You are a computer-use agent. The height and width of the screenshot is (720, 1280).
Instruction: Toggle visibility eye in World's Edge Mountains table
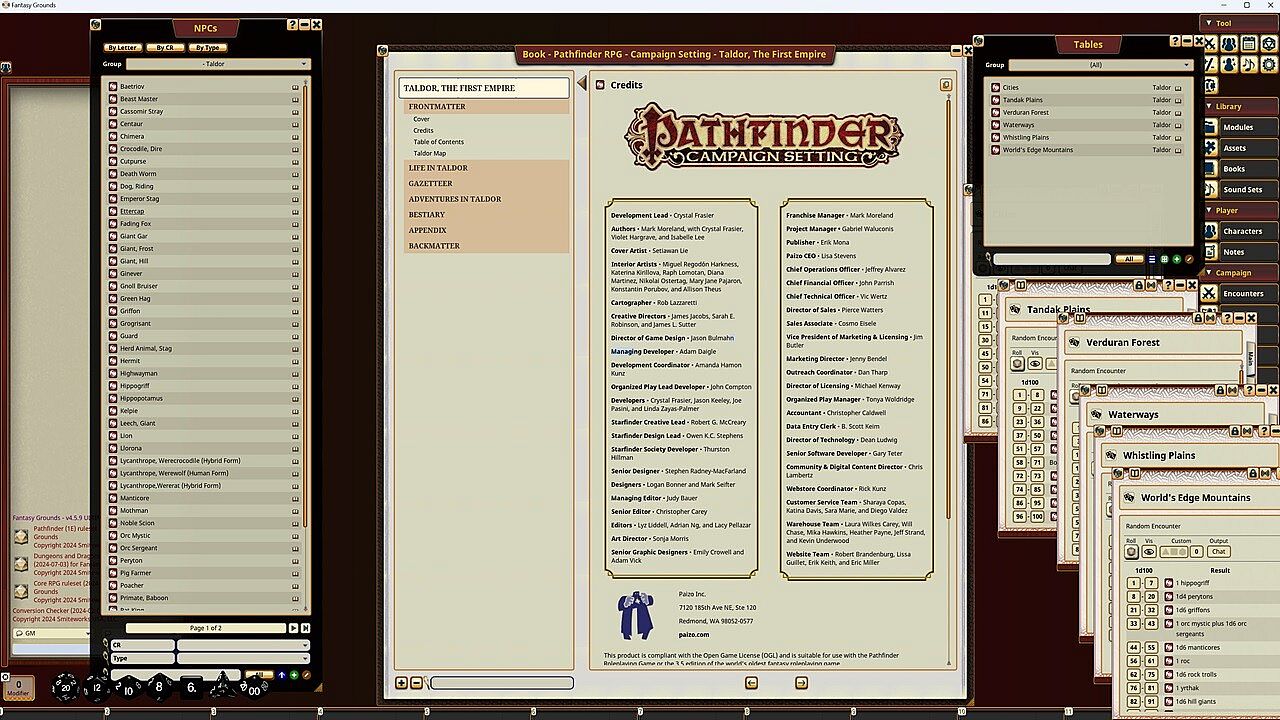pyautogui.click(x=1149, y=552)
